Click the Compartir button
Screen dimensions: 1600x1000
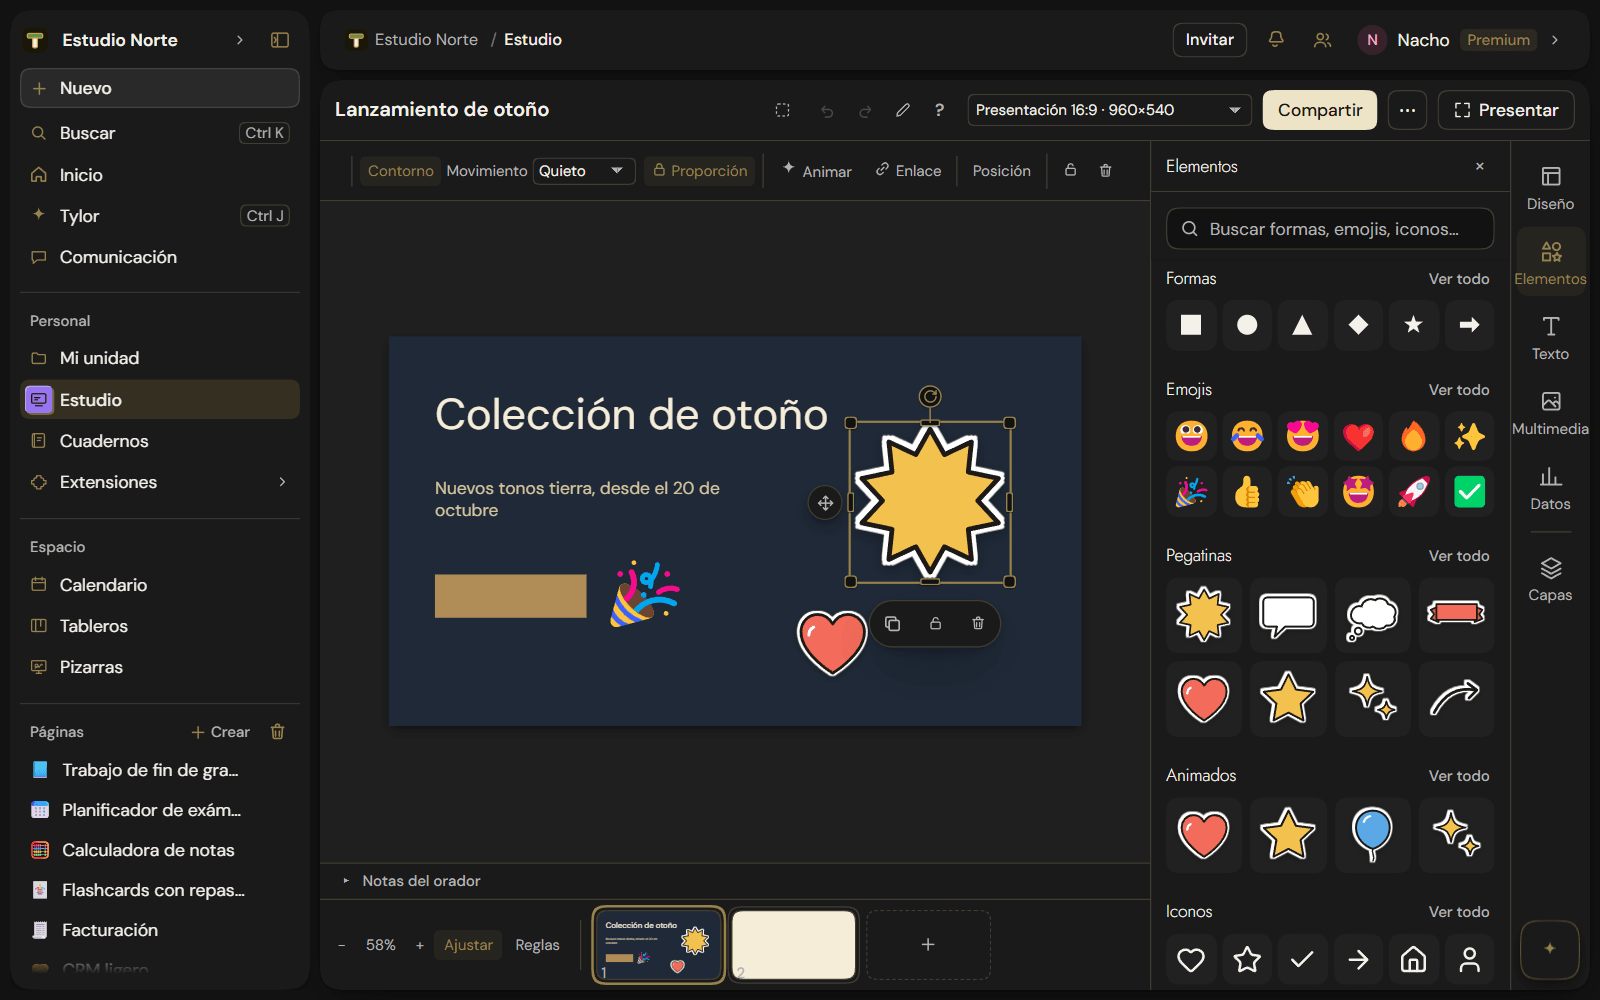(x=1320, y=110)
